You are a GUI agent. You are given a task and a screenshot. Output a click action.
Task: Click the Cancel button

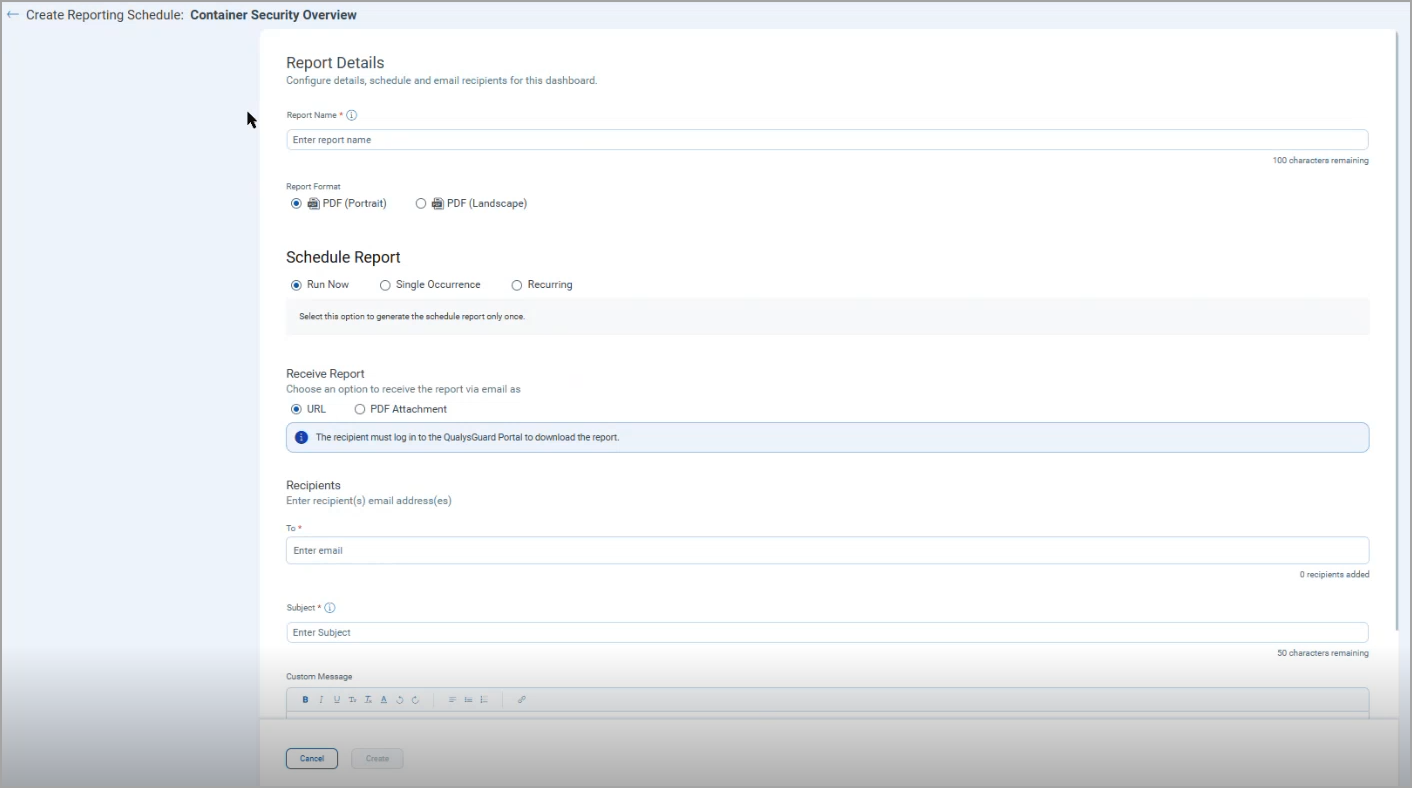click(312, 759)
